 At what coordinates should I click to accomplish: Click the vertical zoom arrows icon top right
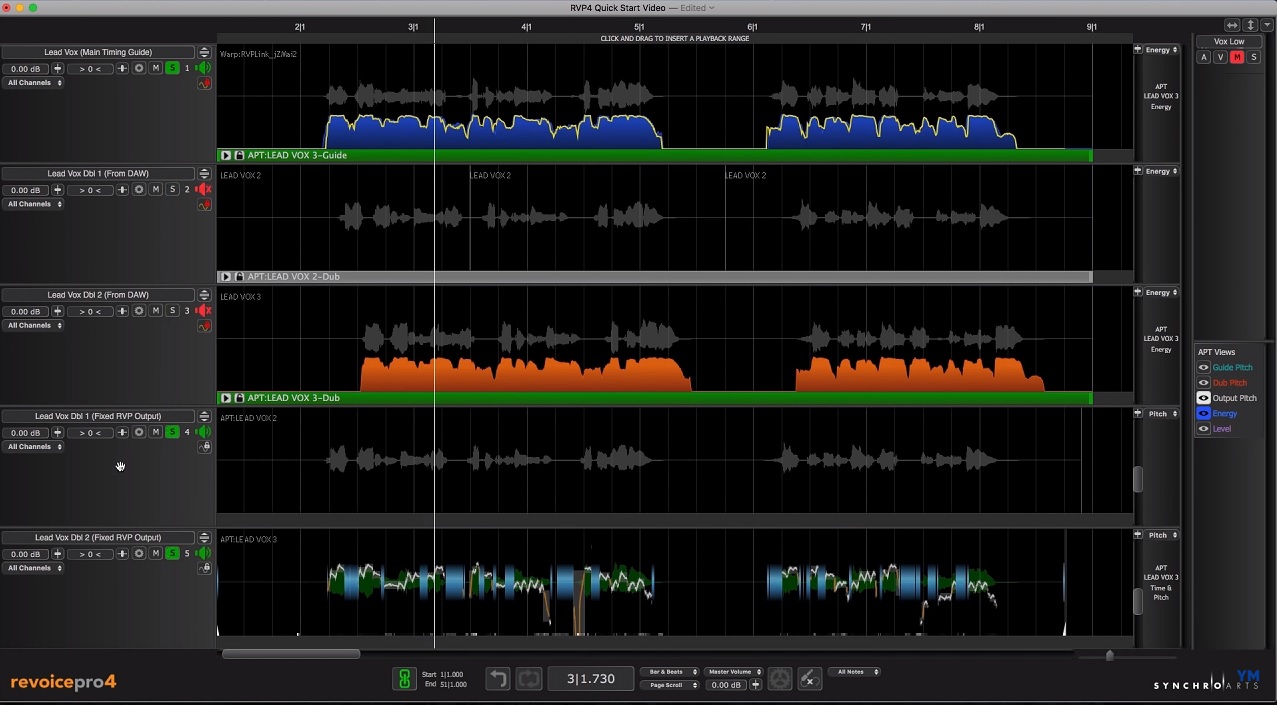[x=1250, y=25]
